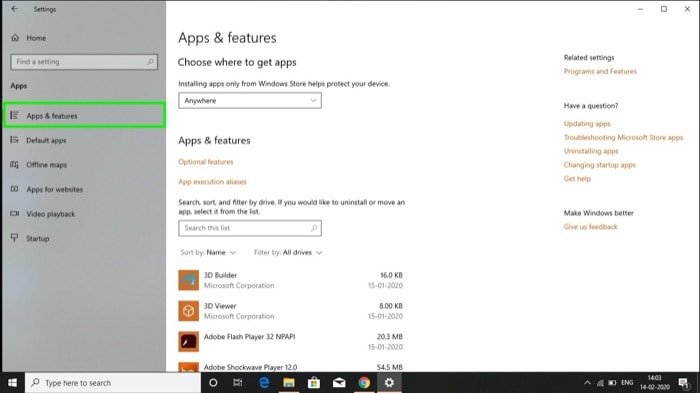Select the 3D Builder app entry
Image resolution: width=700 pixels, height=393 pixels.
pos(291,280)
